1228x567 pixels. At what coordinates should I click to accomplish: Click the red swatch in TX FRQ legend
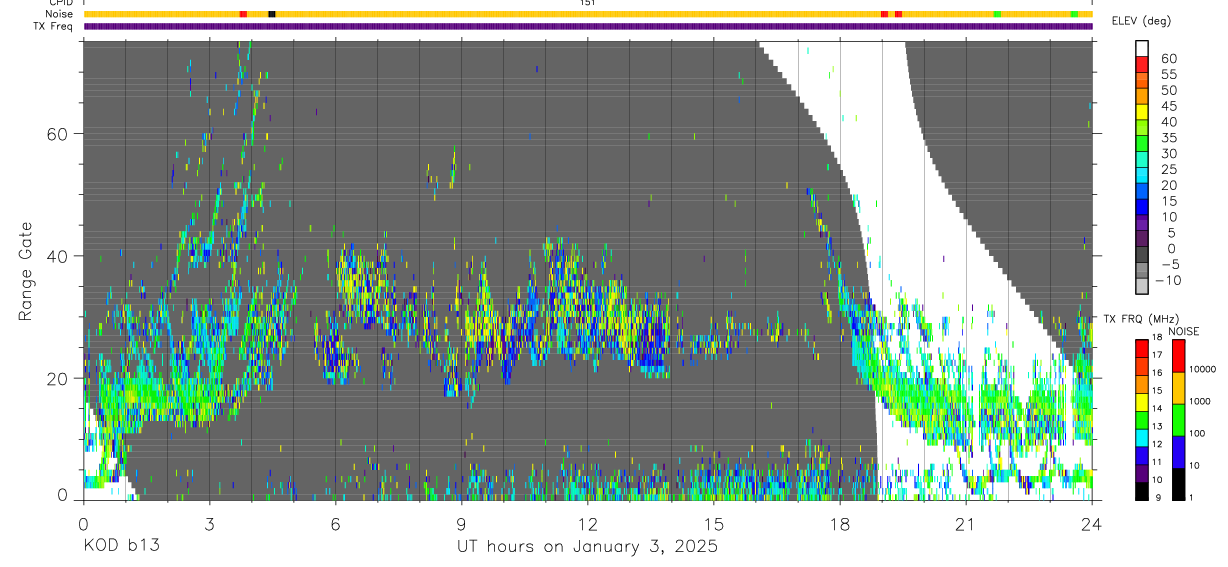point(1142,348)
